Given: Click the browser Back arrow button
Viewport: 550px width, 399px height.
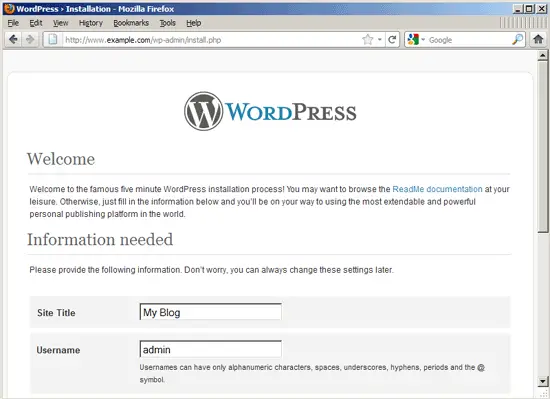Looking at the screenshot, I should click(x=13, y=40).
